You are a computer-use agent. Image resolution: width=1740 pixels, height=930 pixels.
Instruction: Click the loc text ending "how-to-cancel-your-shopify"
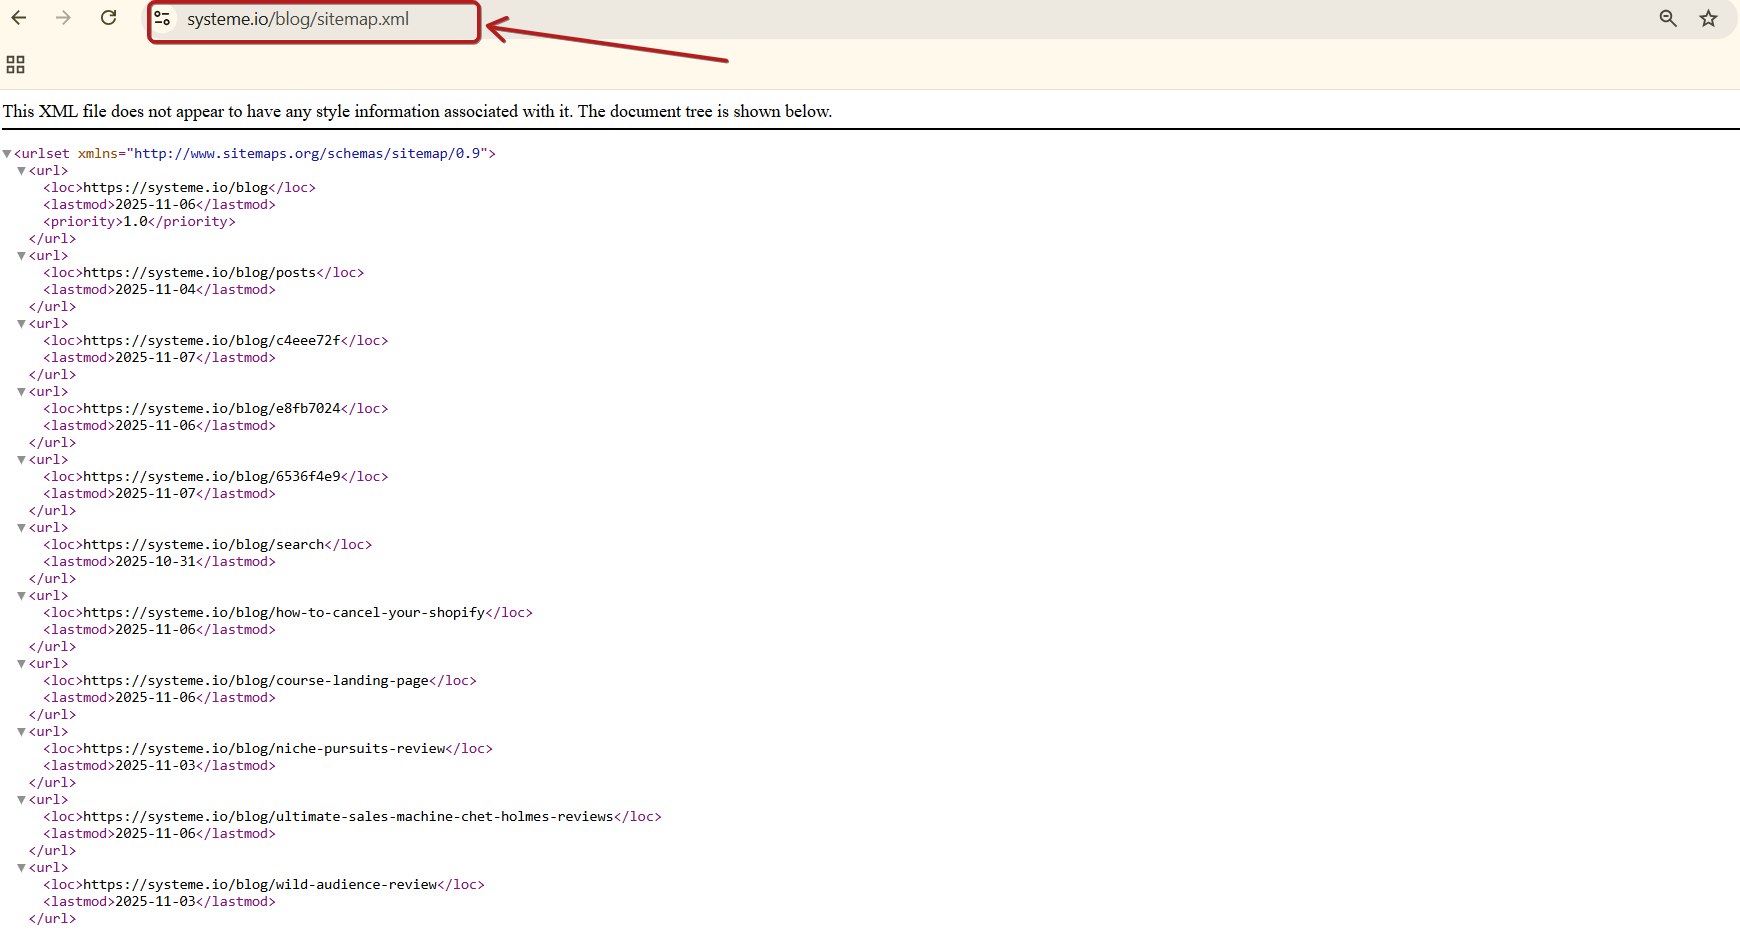tap(284, 613)
